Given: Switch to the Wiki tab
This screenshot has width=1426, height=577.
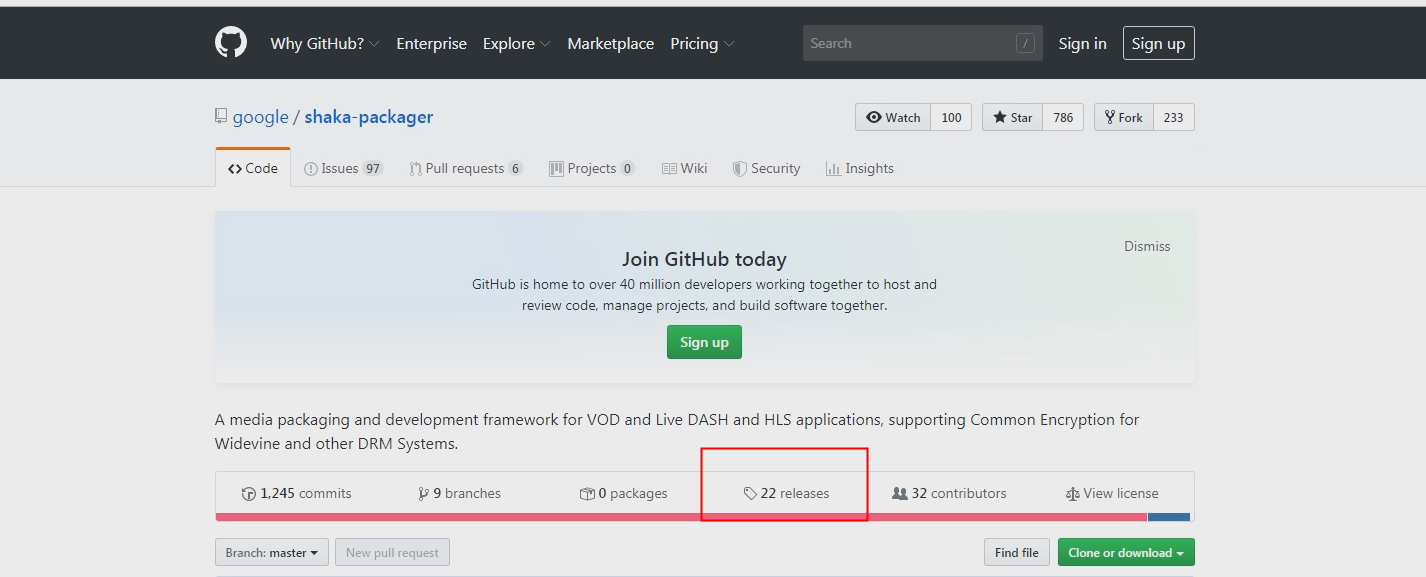Looking at the screenshot, I should point(684,168).
